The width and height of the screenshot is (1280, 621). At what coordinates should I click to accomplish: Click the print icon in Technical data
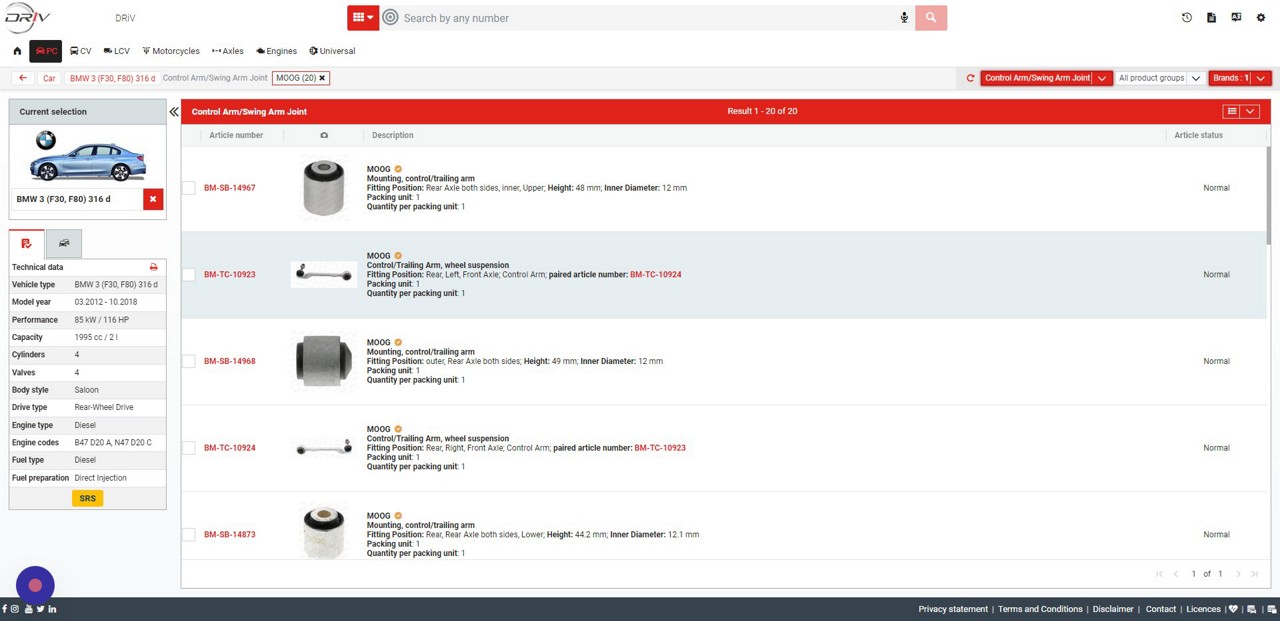(153, 267)
